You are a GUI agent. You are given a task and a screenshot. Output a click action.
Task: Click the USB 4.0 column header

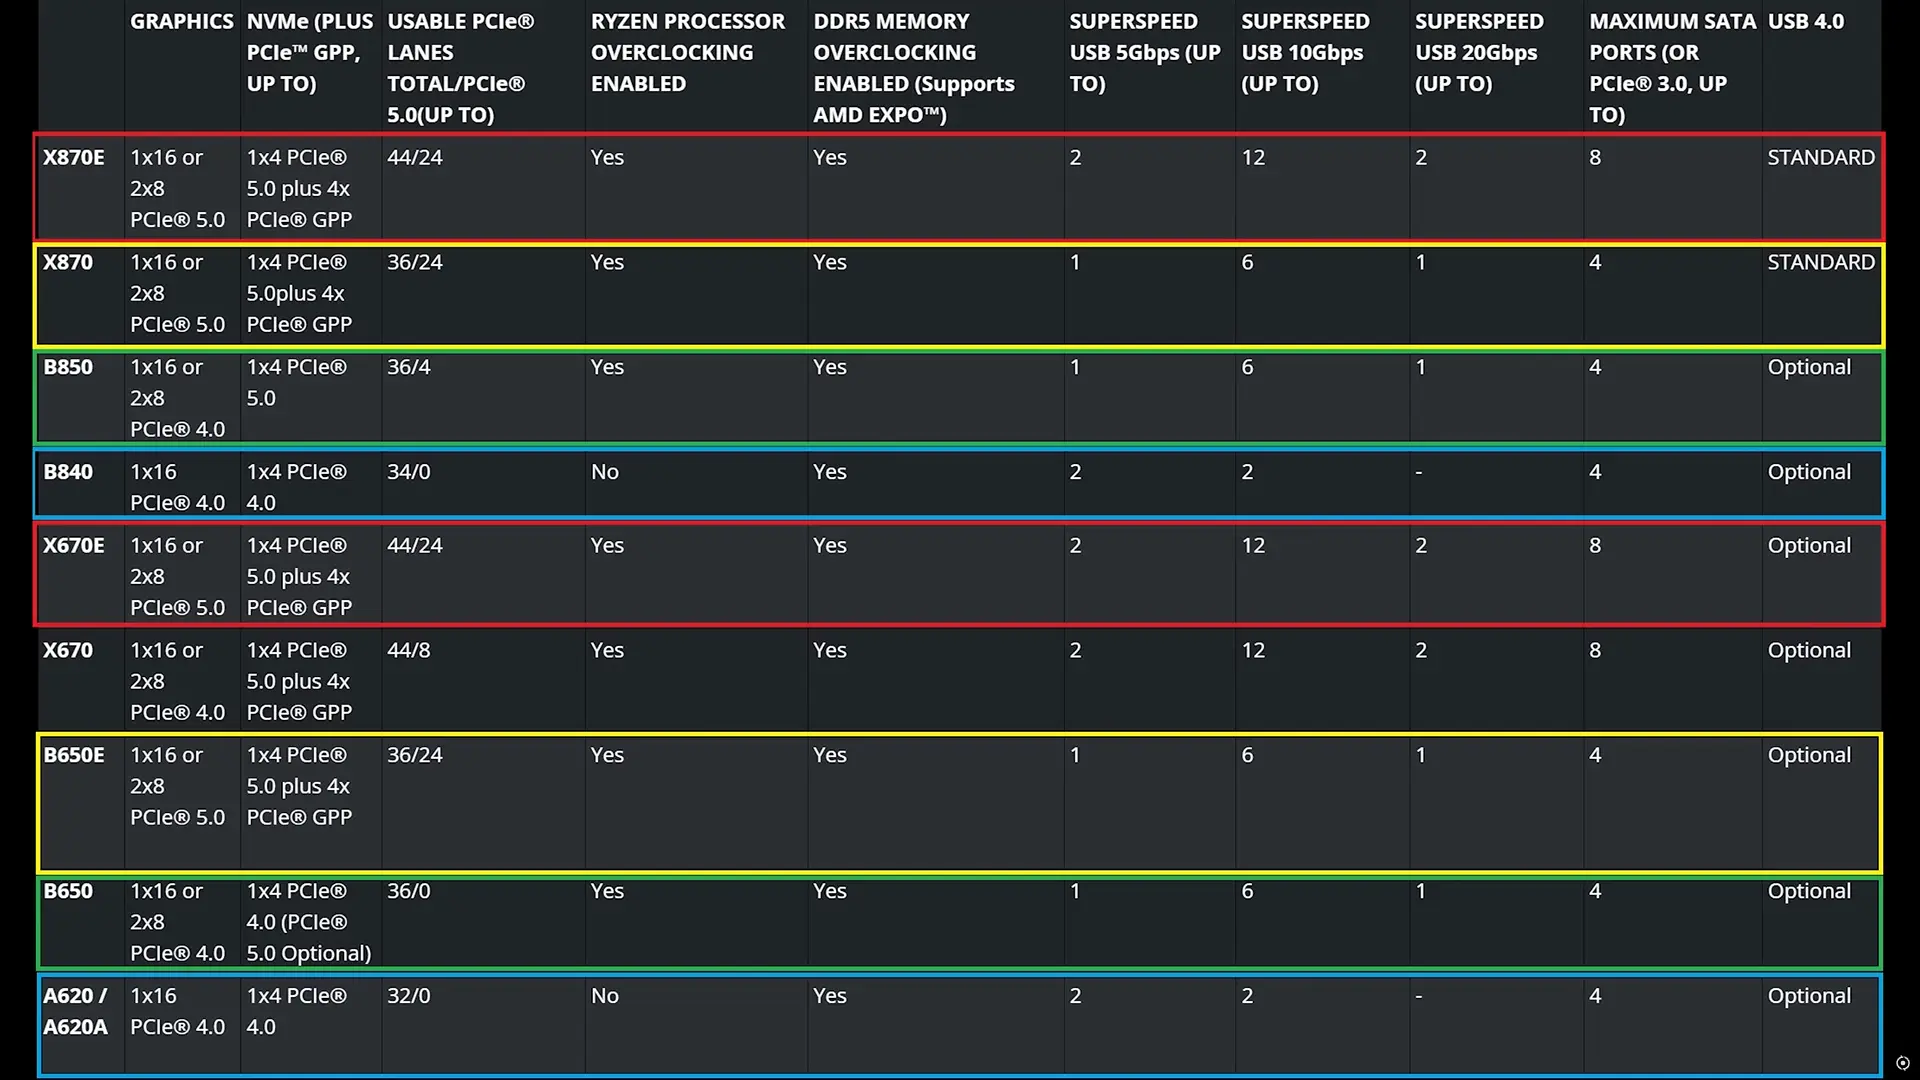(1806, 21)
